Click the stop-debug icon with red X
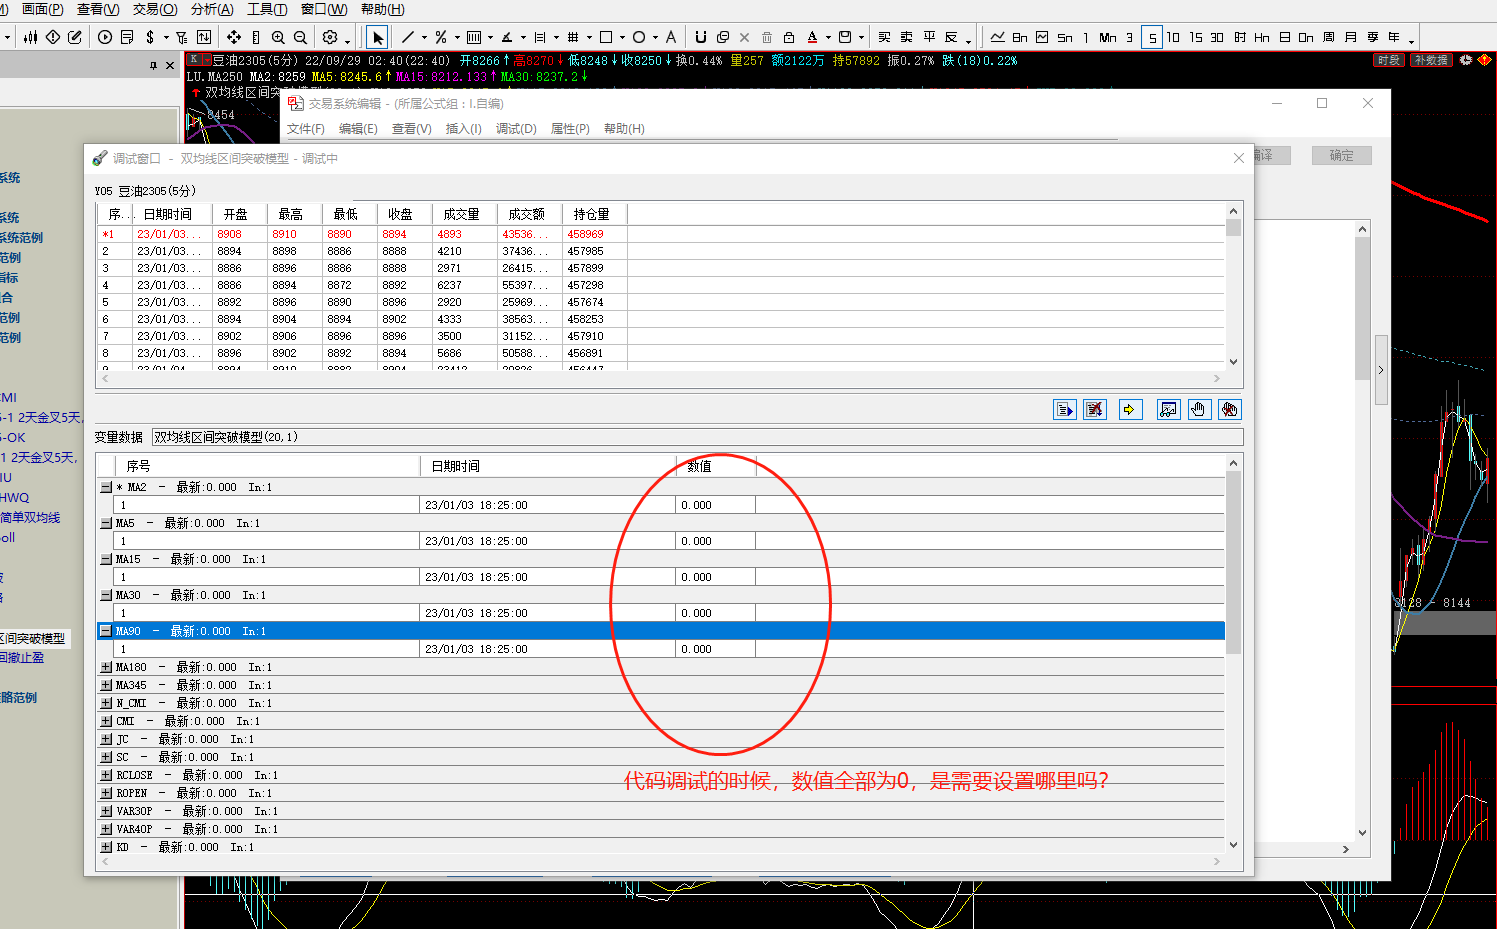 pyautogui.click(x=1095, y=409)
